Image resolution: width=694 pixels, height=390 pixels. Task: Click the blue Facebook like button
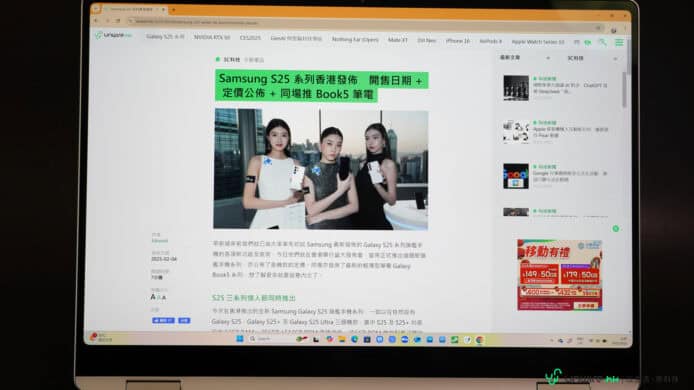(163, 320)
